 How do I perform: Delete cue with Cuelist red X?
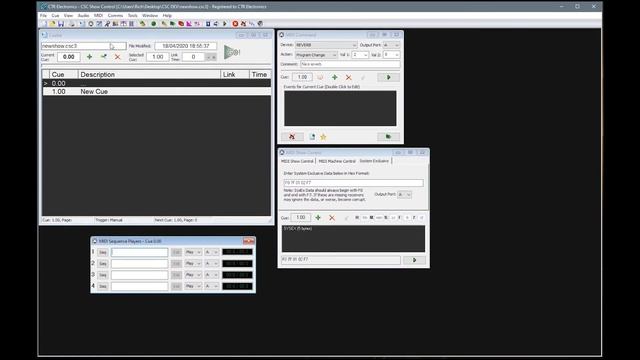click(118, 57)
